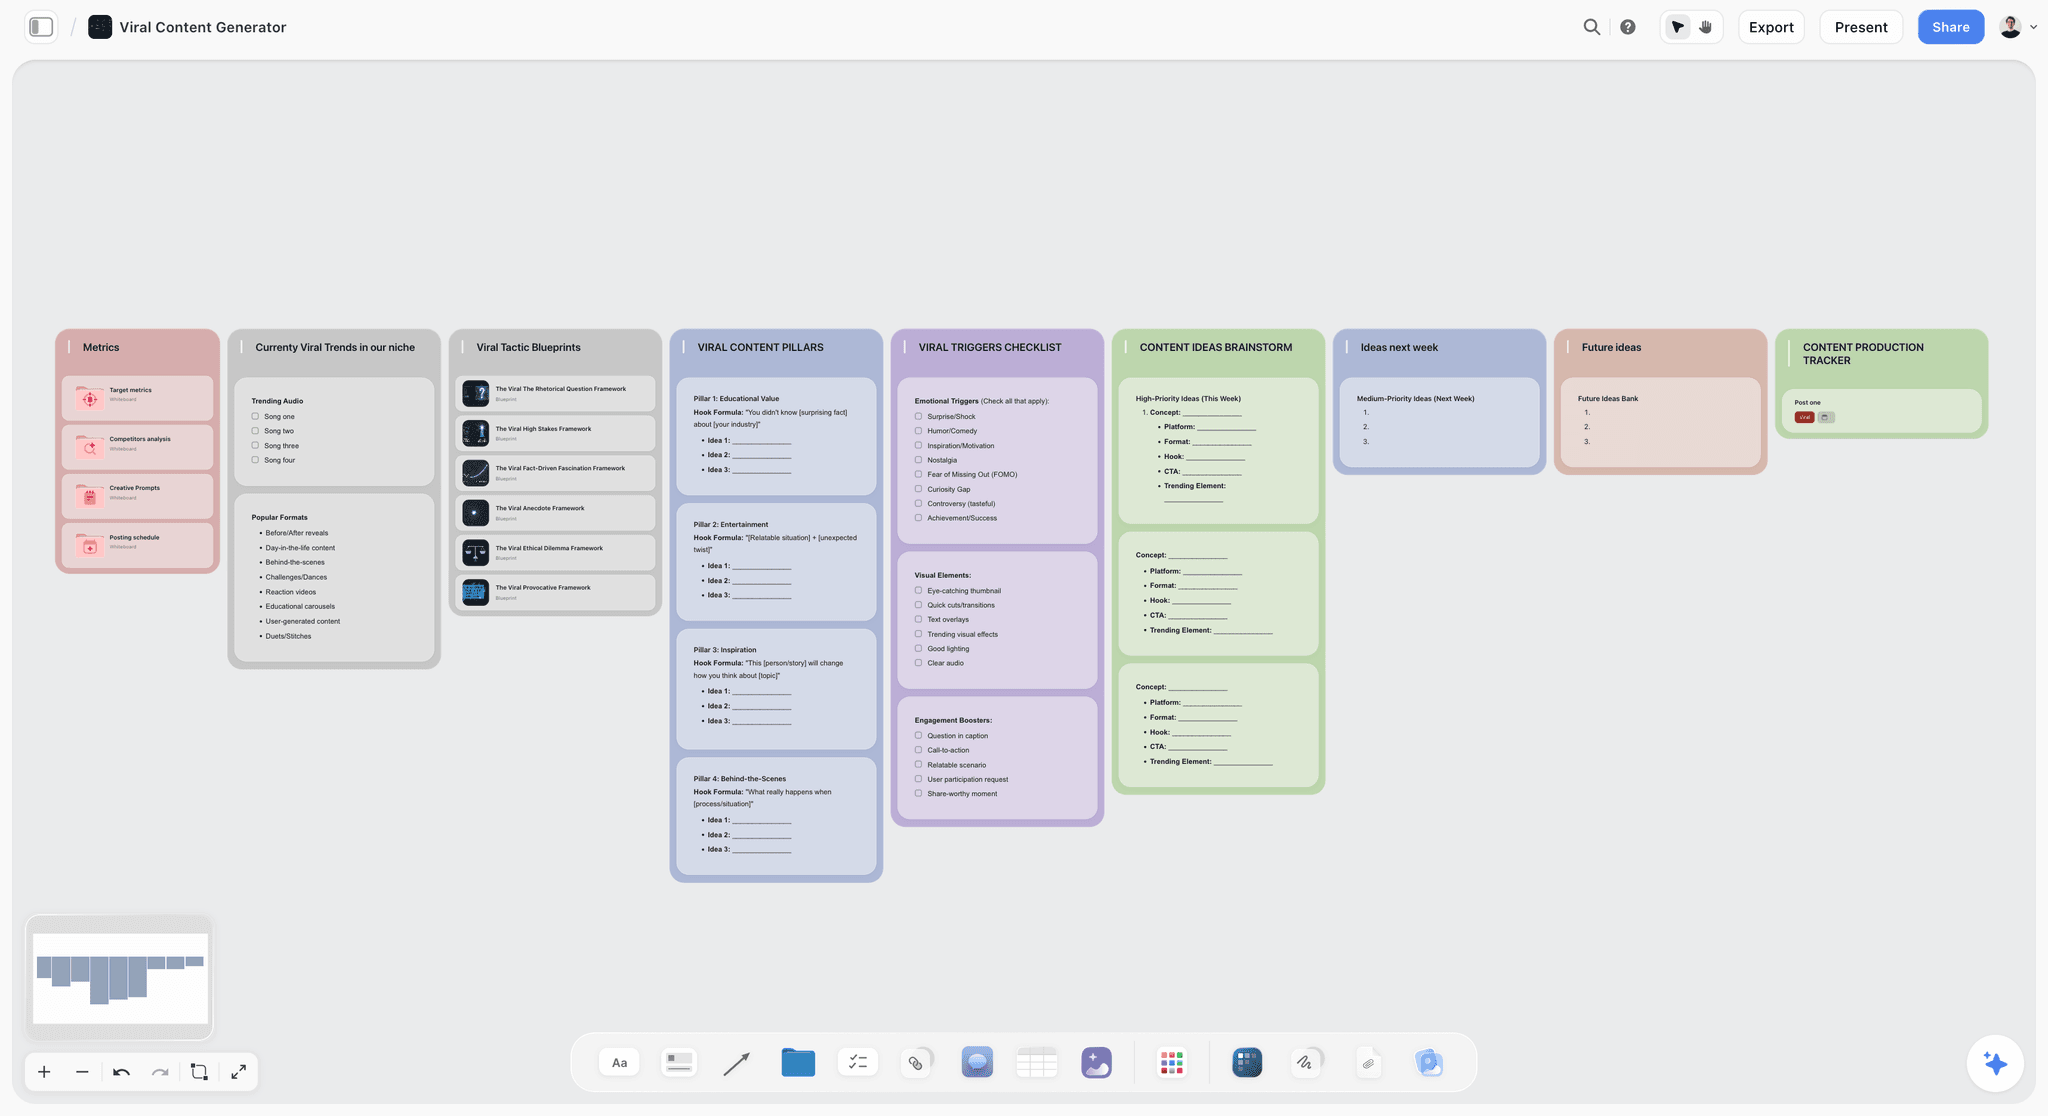
Task: Check Fear of Missing Out (FOMO)
Action: [918, 474]
